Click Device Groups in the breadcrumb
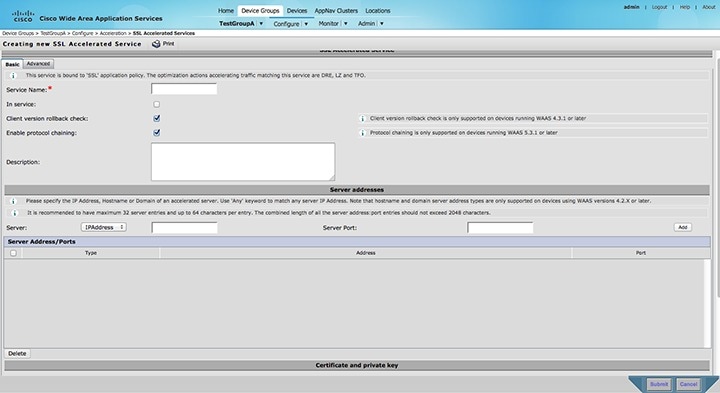720x393 pixels. 18,34
